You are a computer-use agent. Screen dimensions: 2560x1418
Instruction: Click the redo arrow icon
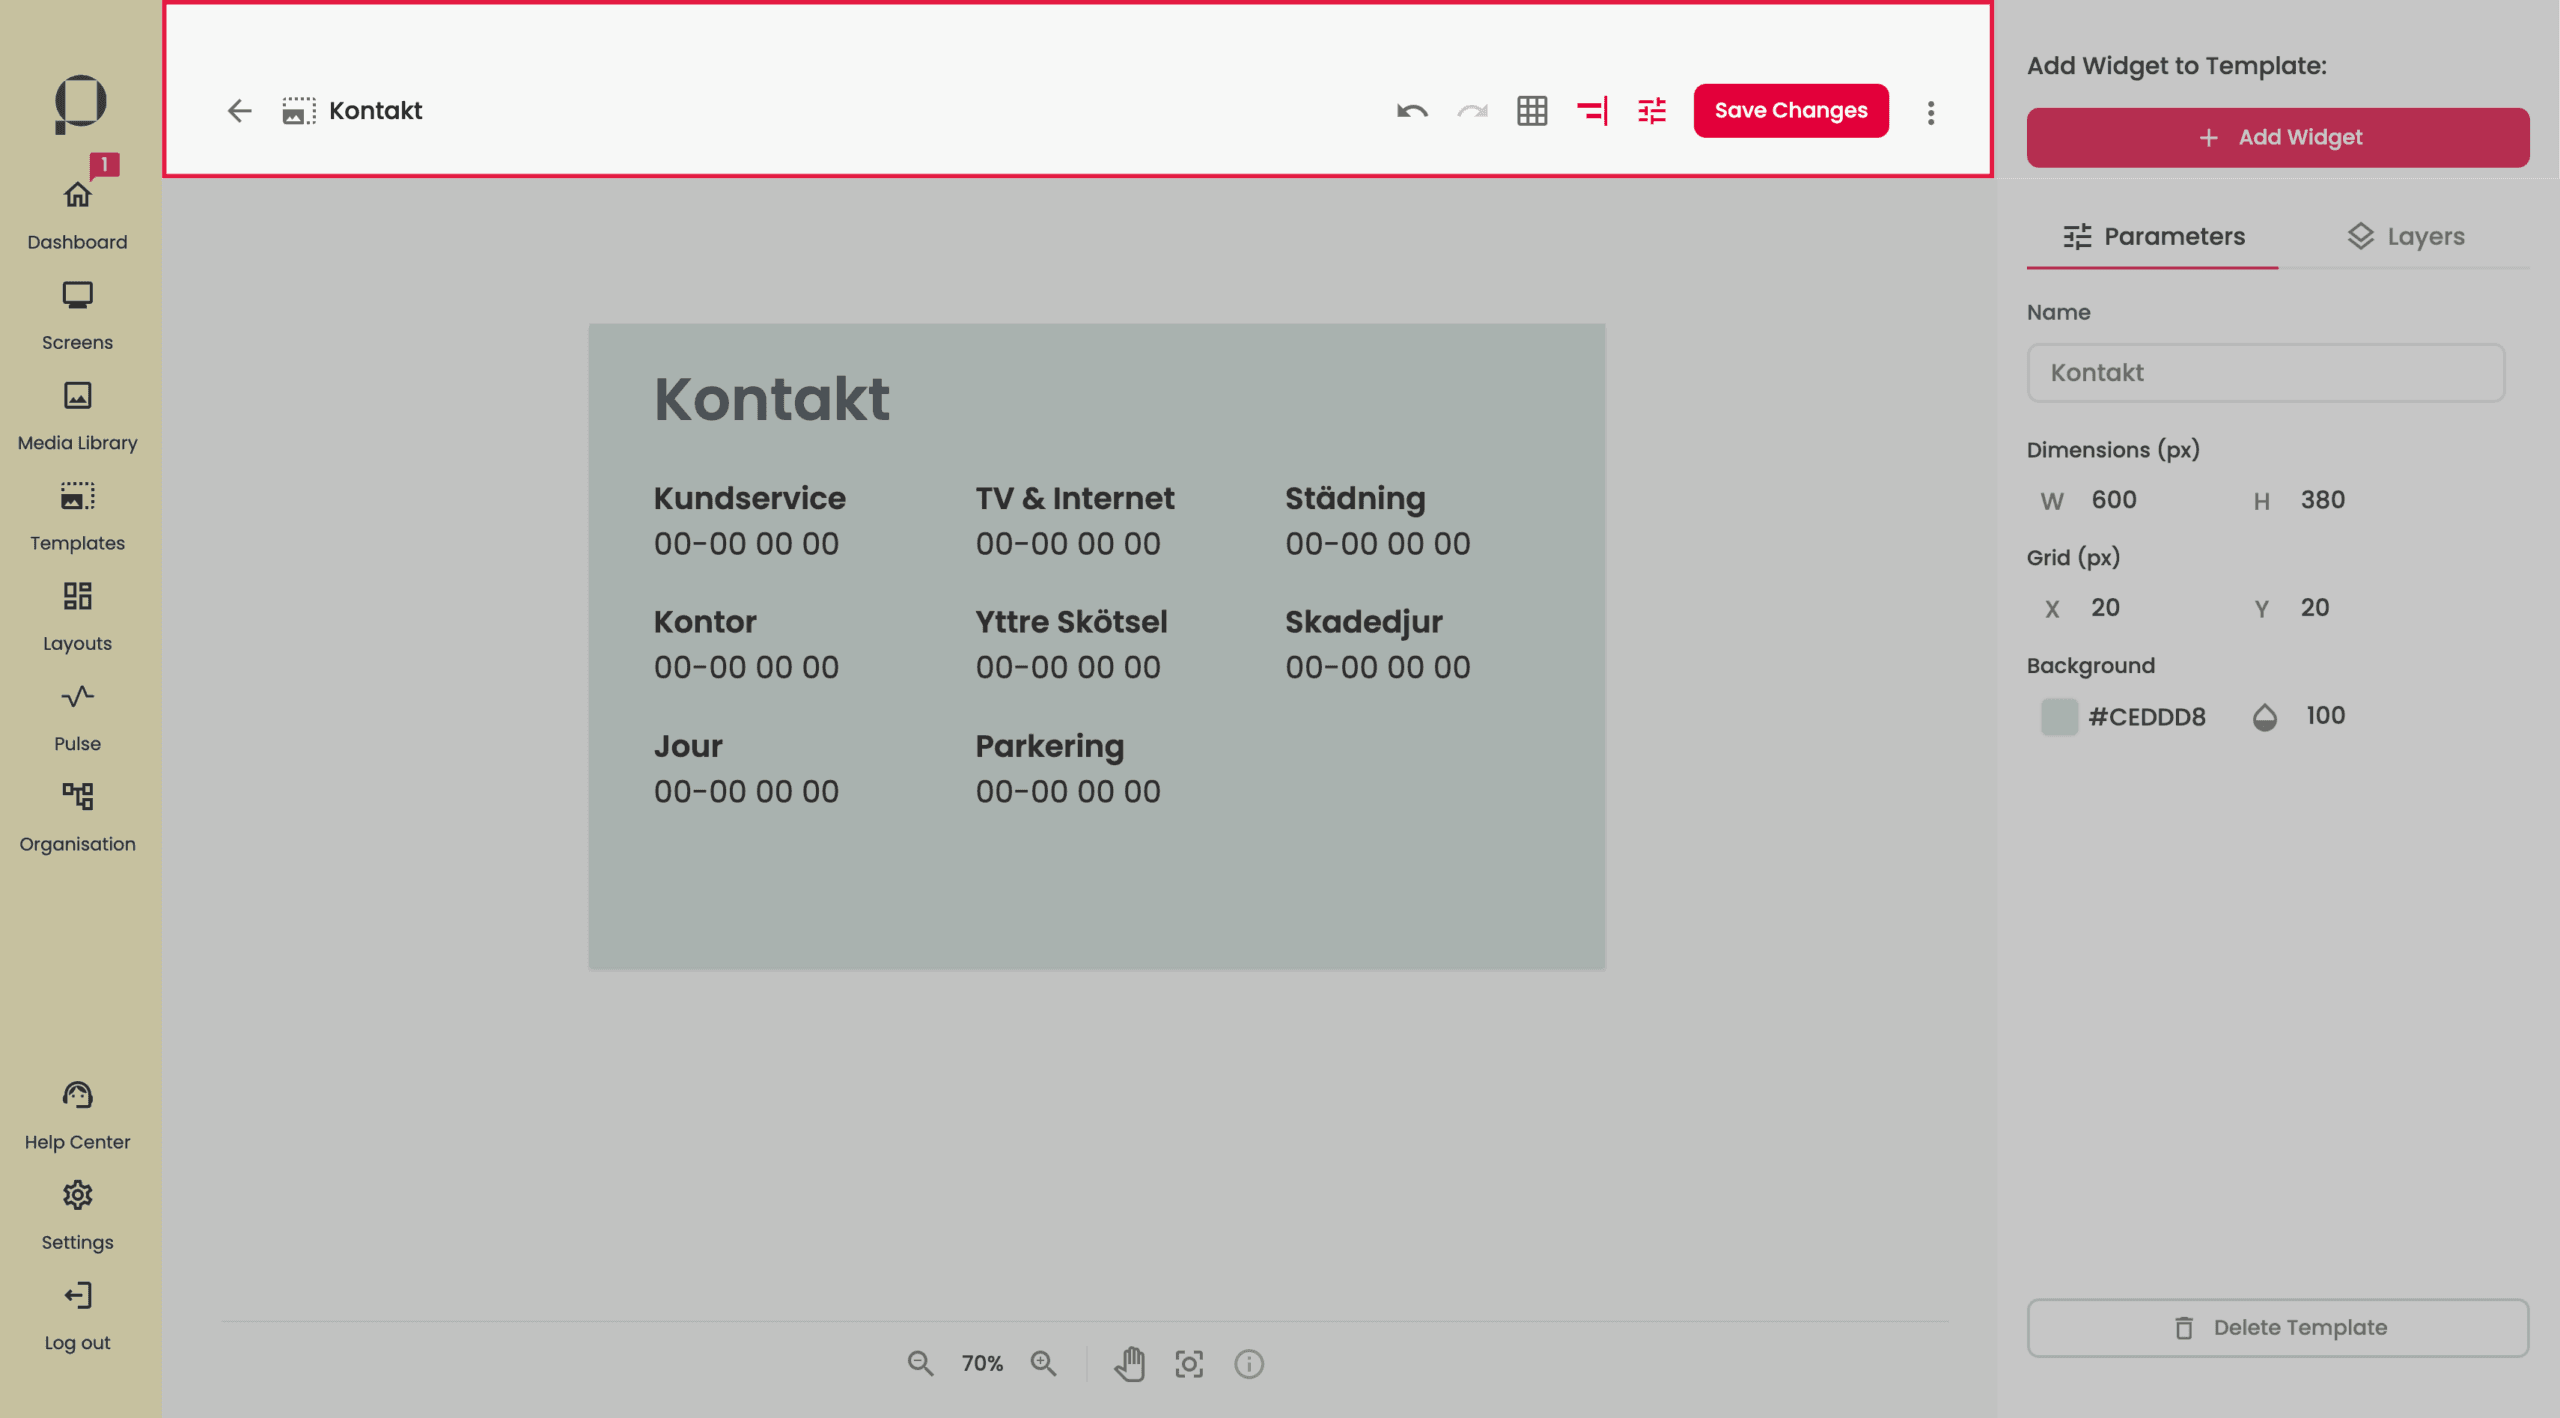(x=1472, y=111)
